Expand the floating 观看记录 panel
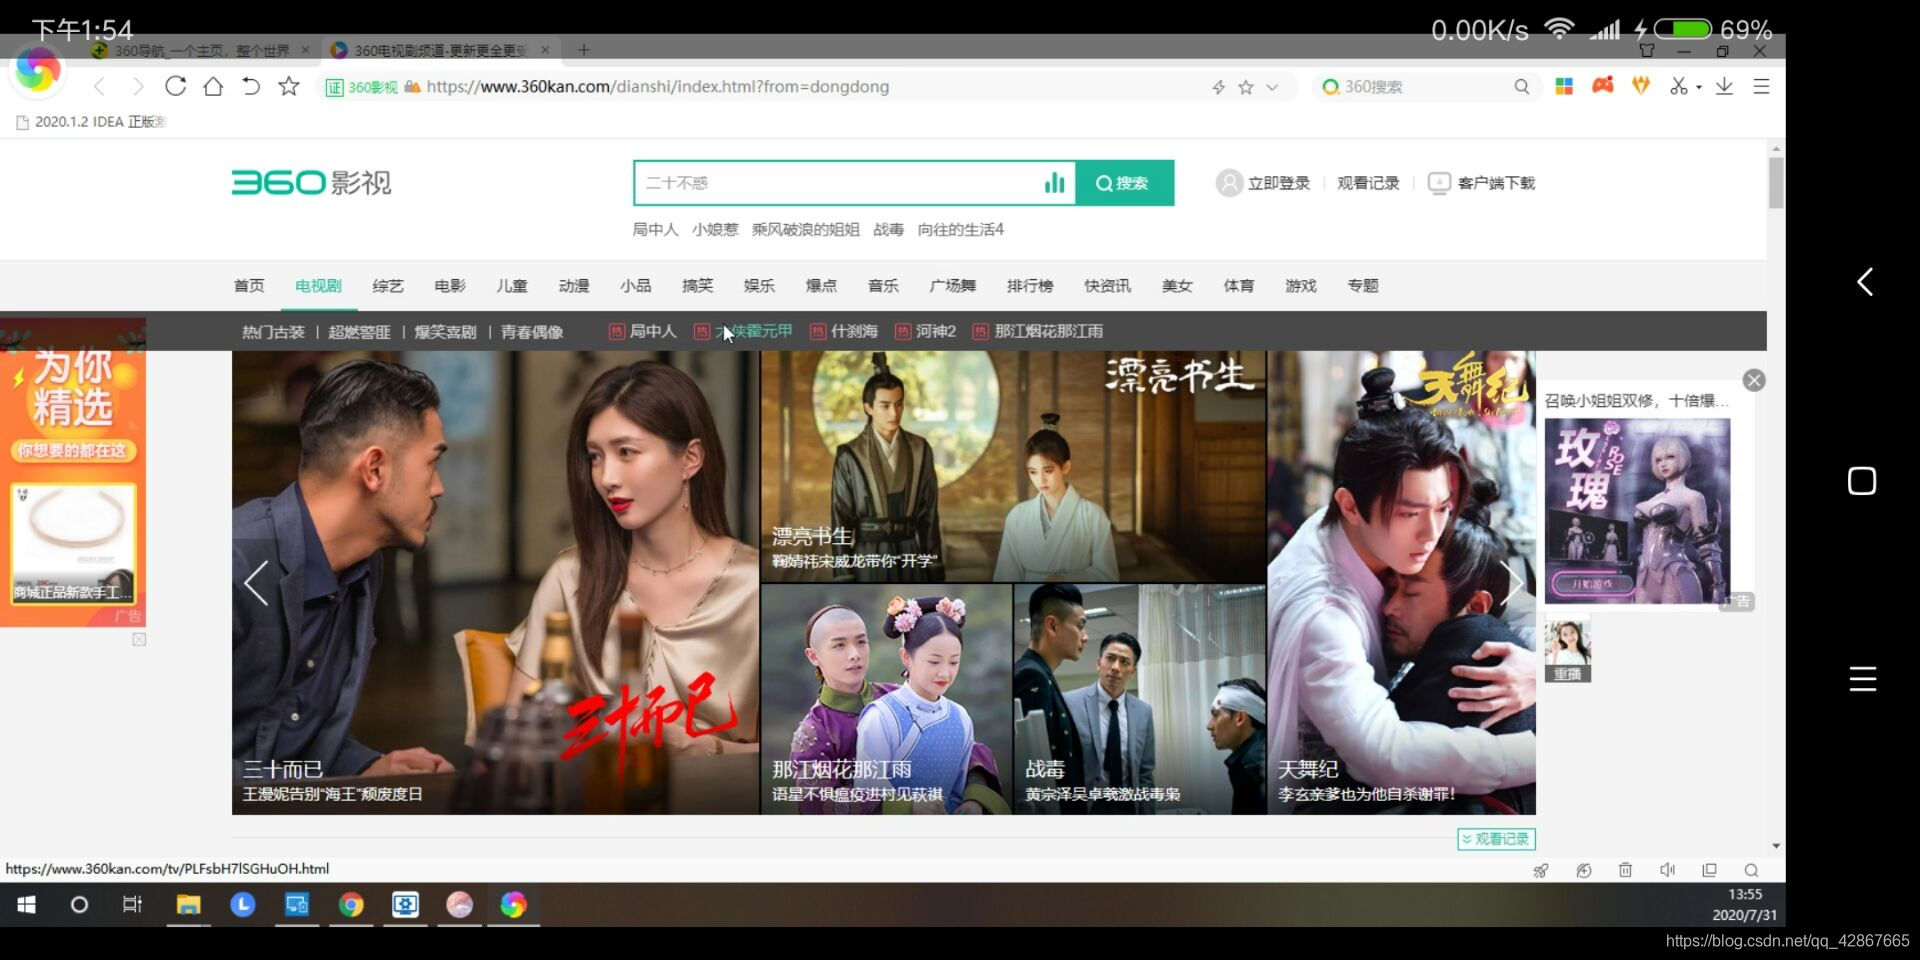The width and height of the screenshot is (1920, 960). (x=1496, y=839)
